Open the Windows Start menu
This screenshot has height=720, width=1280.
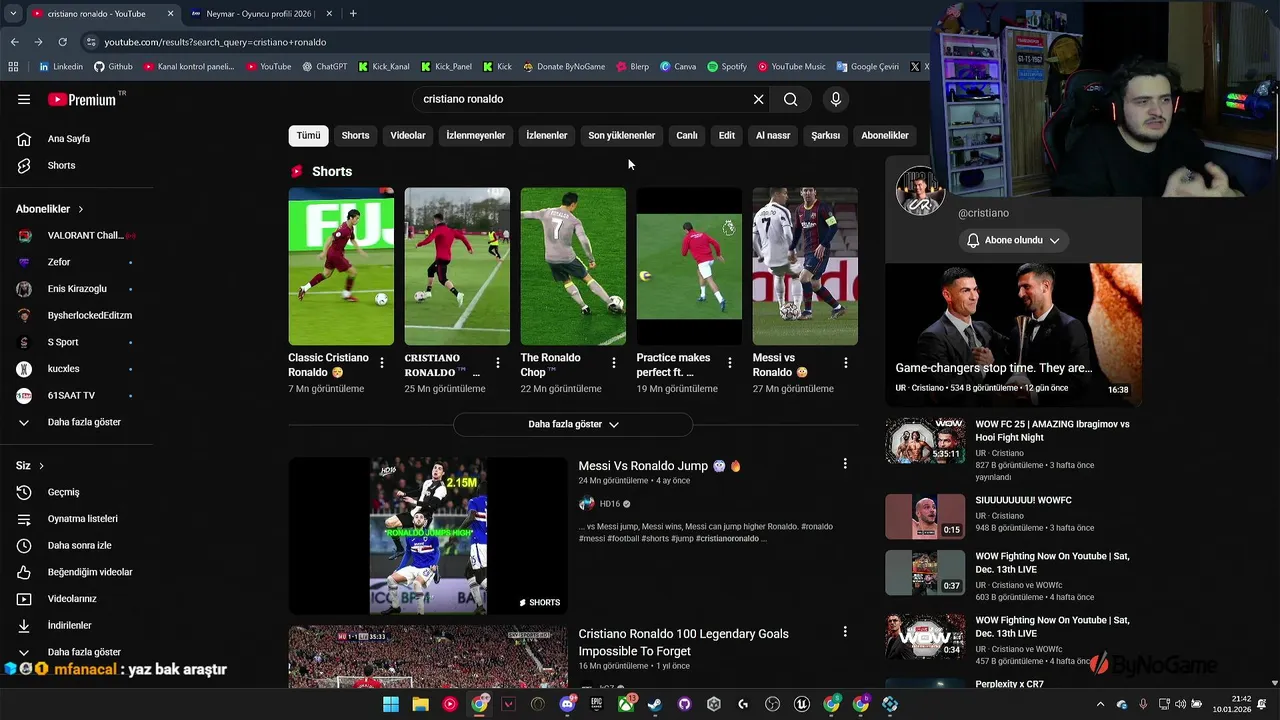pos(391,704)
